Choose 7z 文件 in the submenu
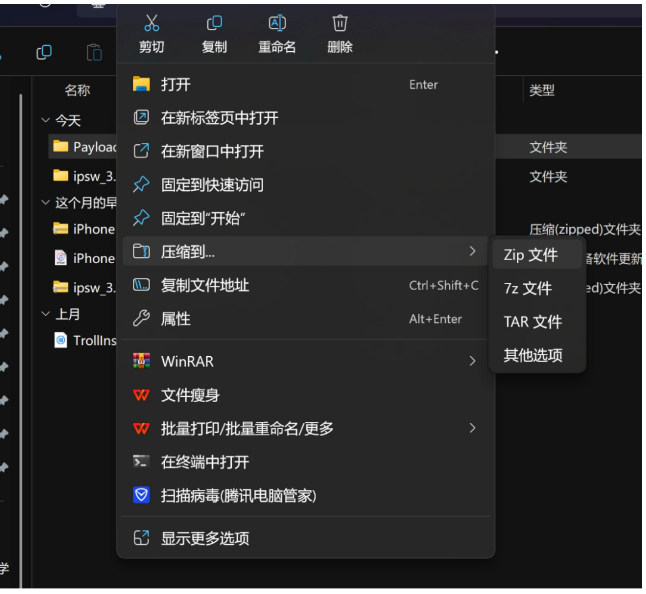Image resolution: width=646 pixels, height=594 pixels. (537, 288)
